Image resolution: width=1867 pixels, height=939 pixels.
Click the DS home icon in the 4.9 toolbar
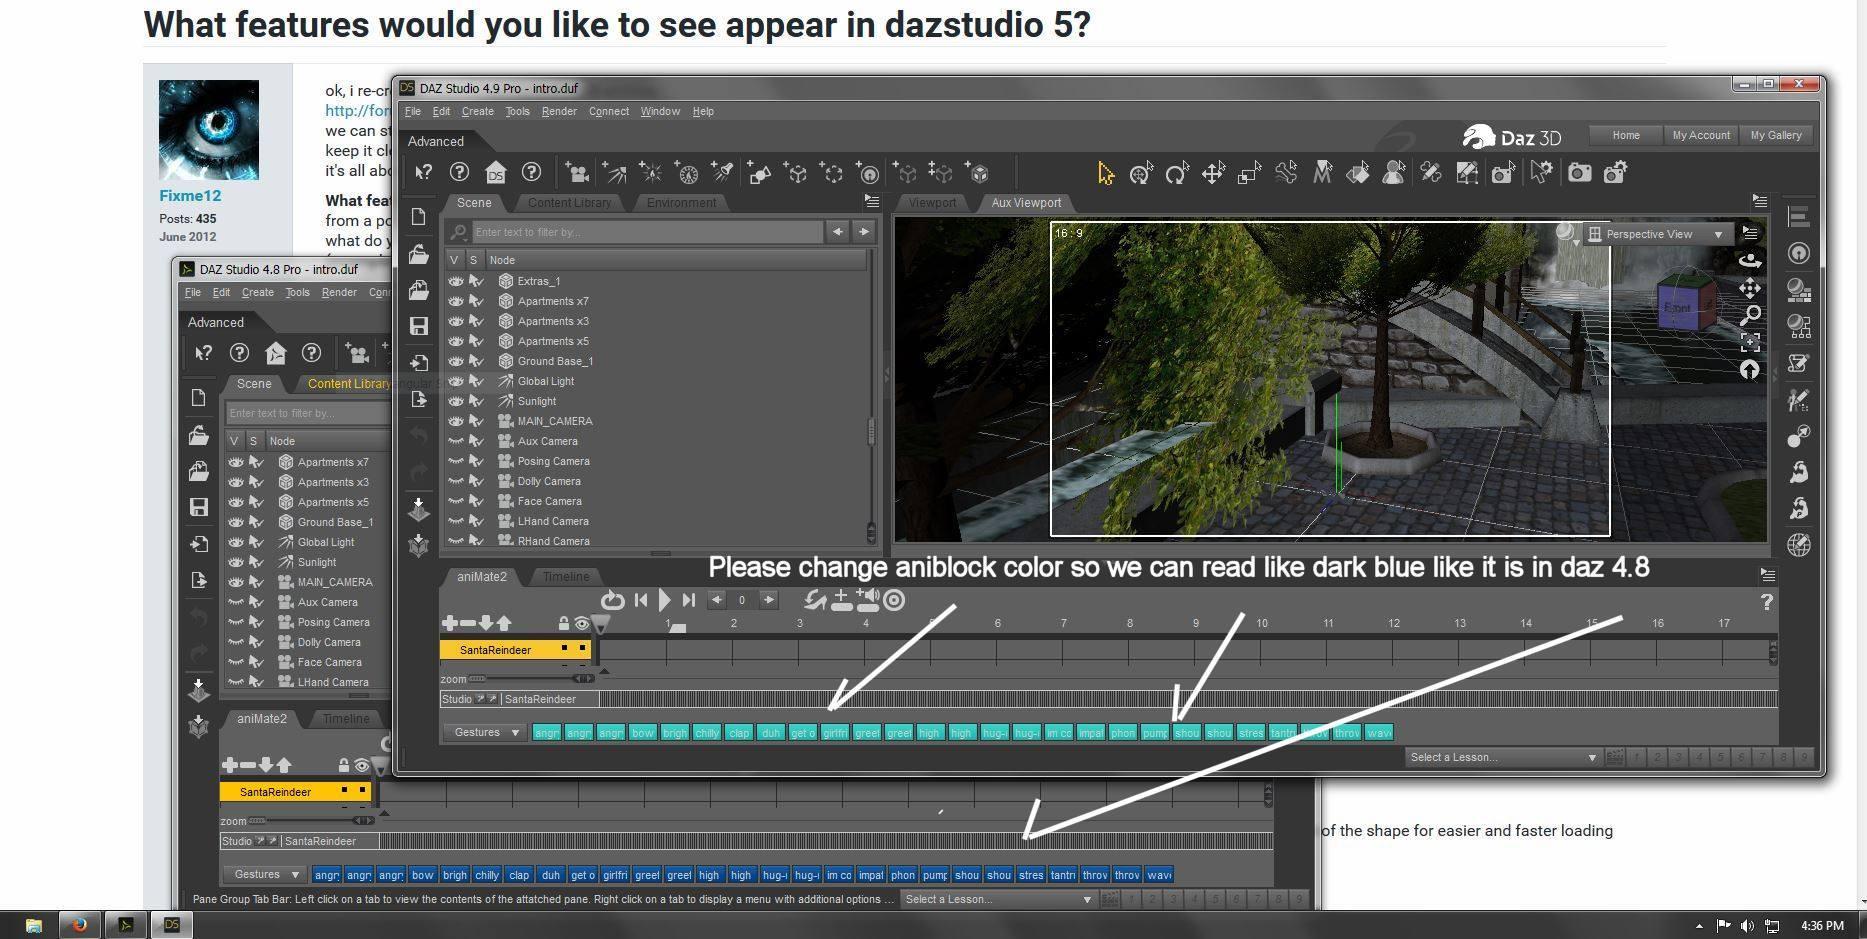(x=495, y=173)
